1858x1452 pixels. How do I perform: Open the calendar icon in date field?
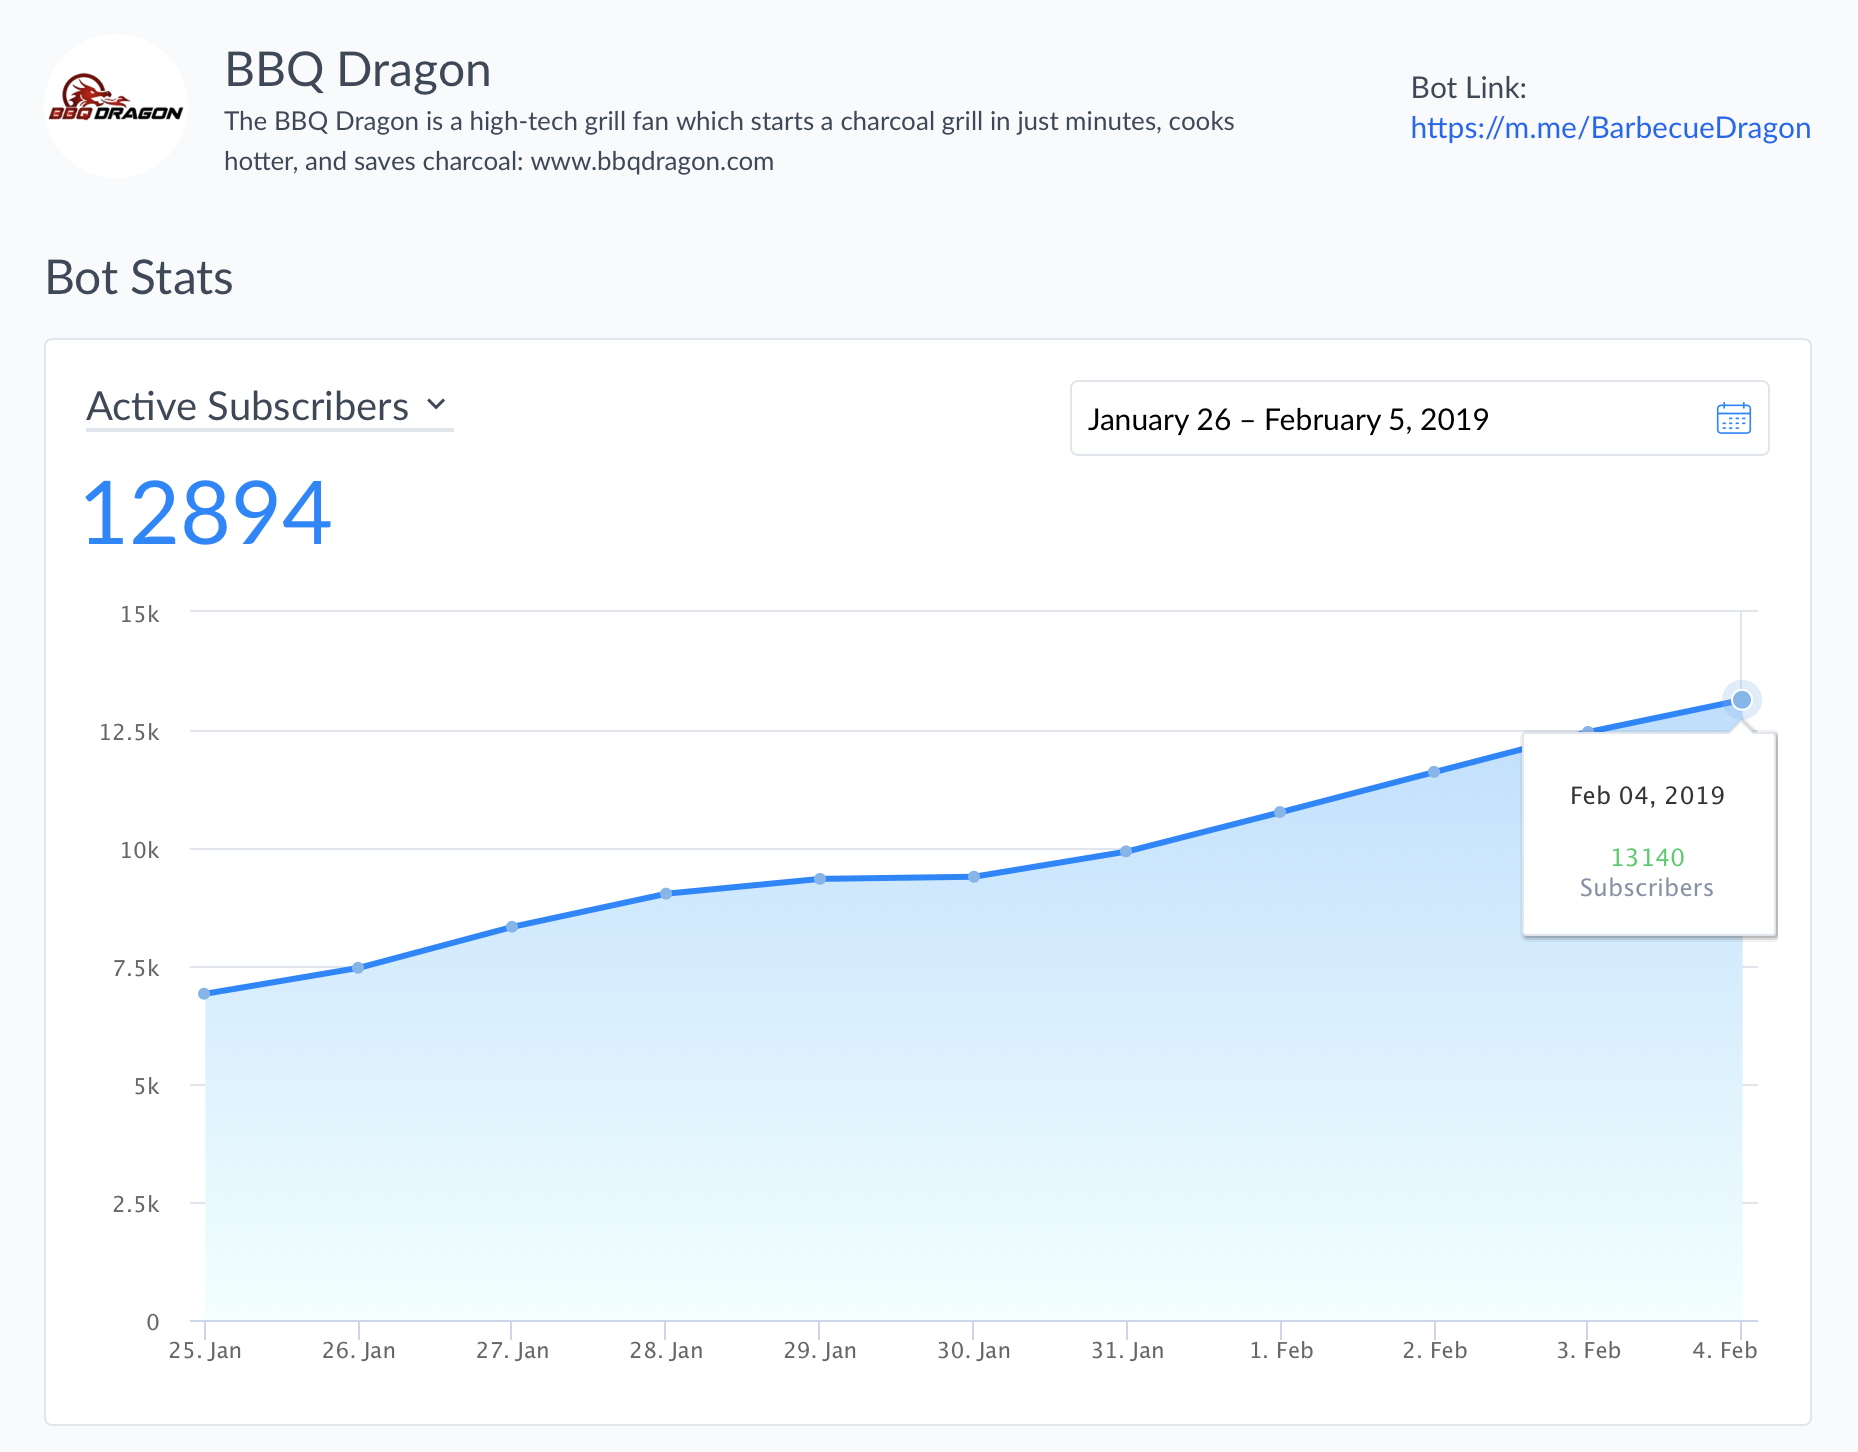tap(1733, 418)
